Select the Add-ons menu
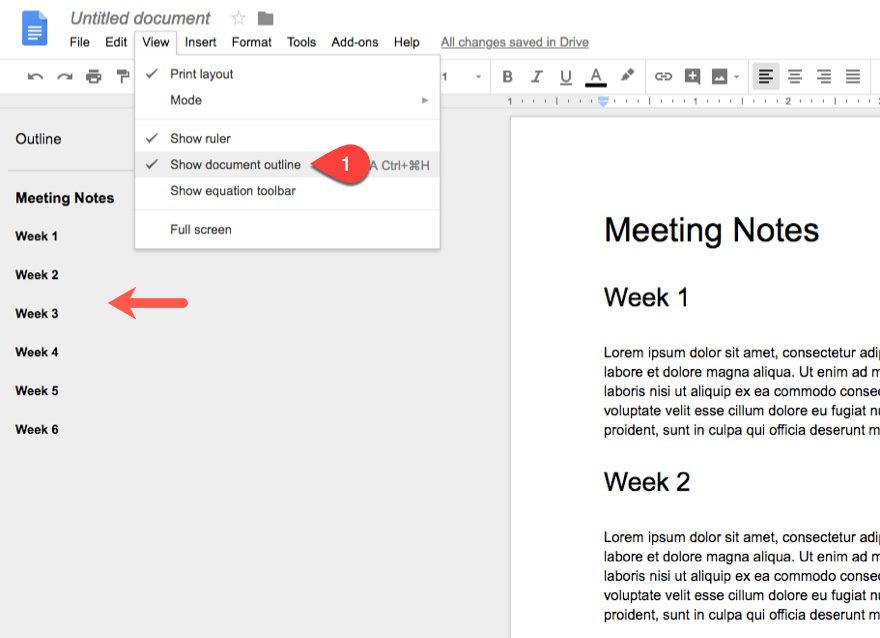This screenshot has width=880, height=638. 354,42
